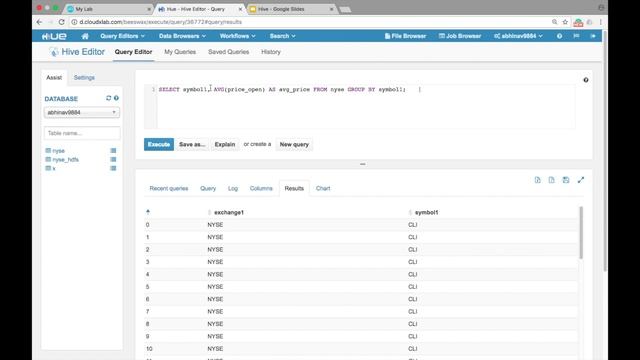Click the save results icon
The image size is (640, 360).
click(566, 180)
